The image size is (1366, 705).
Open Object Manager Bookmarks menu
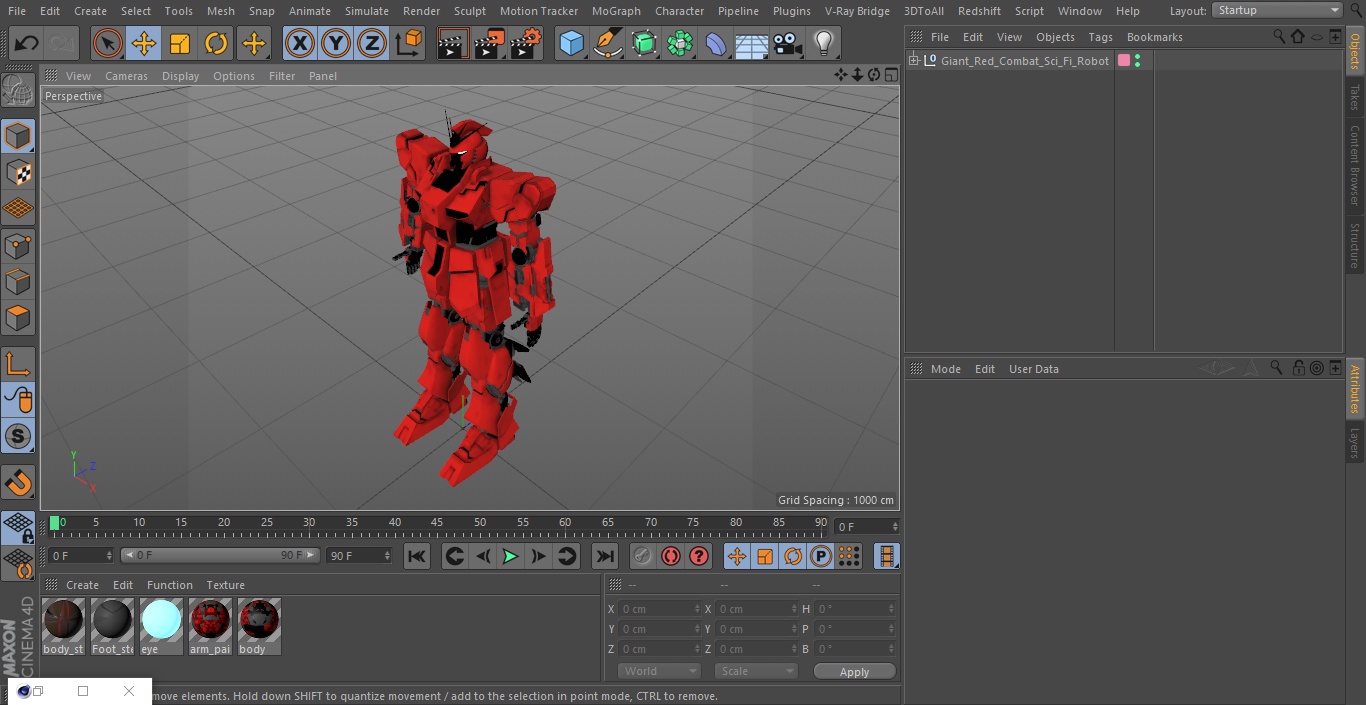pos(1154,37)
